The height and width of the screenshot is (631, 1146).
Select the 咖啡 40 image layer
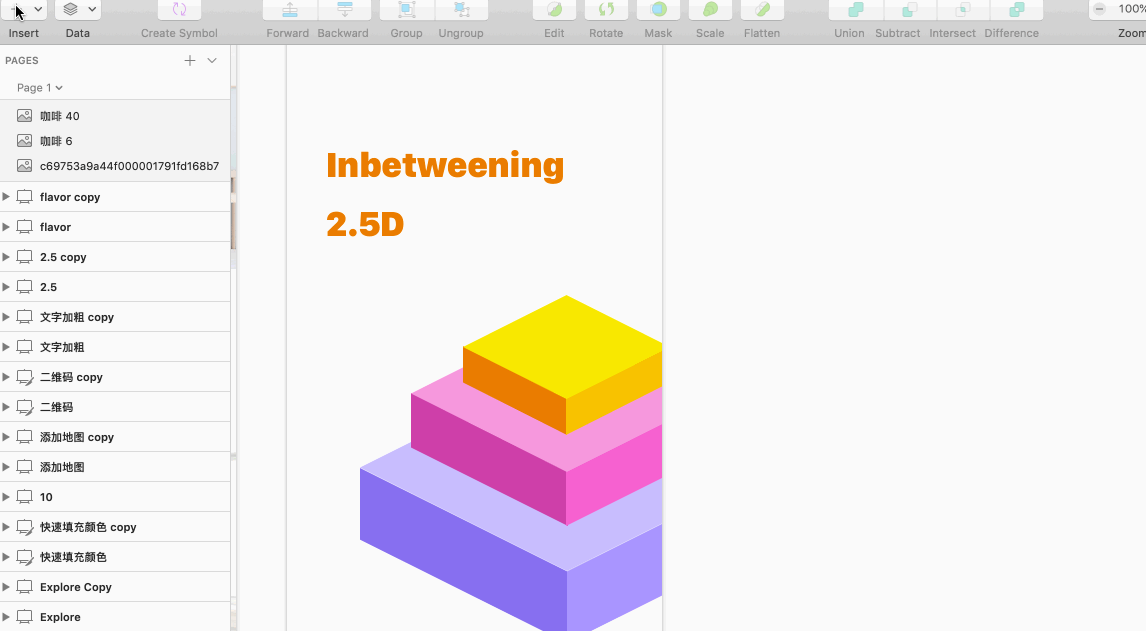(x=60, y=116)
